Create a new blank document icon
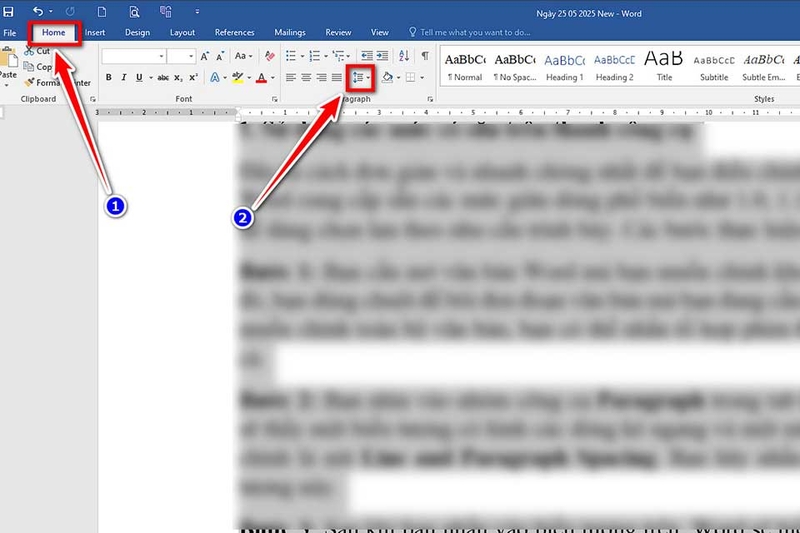The width and height of the screenshot is (800, 533). (x=102, y=12)
